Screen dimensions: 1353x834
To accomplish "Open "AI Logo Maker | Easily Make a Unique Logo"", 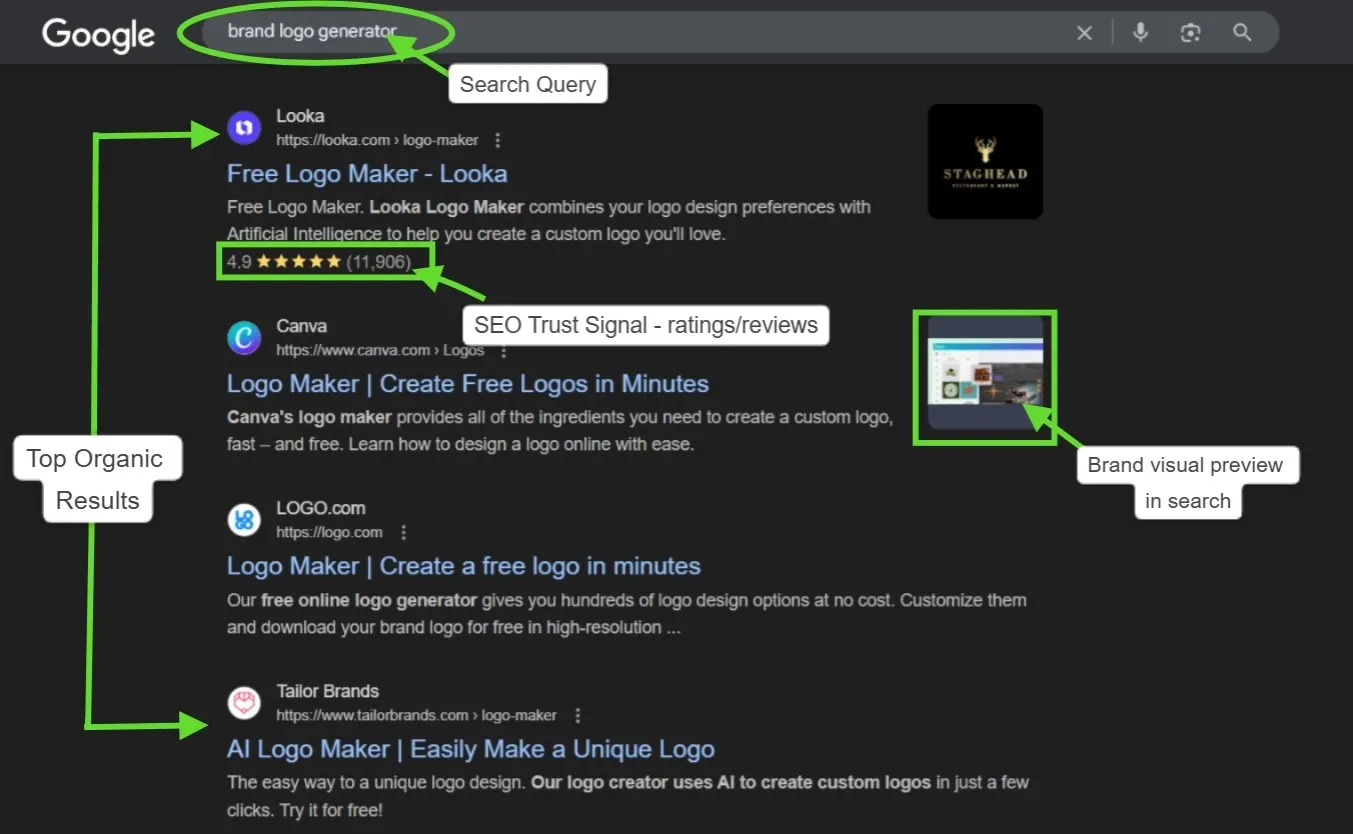I will [x=470, y=749].
